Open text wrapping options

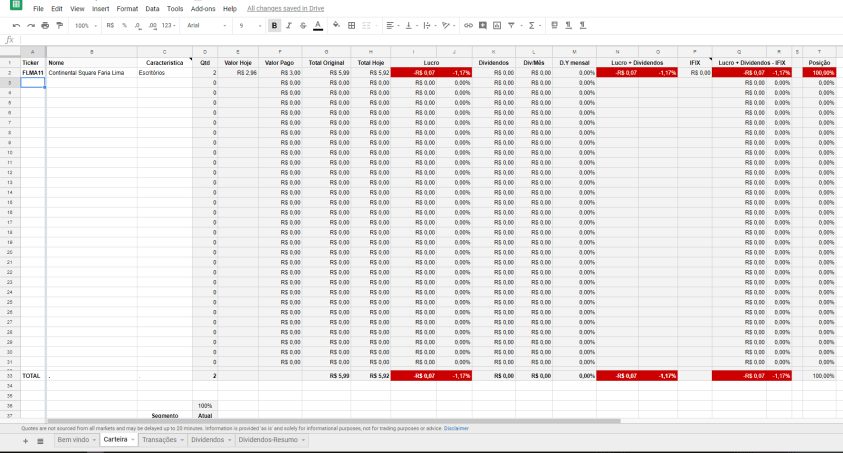tap(428, 25)
